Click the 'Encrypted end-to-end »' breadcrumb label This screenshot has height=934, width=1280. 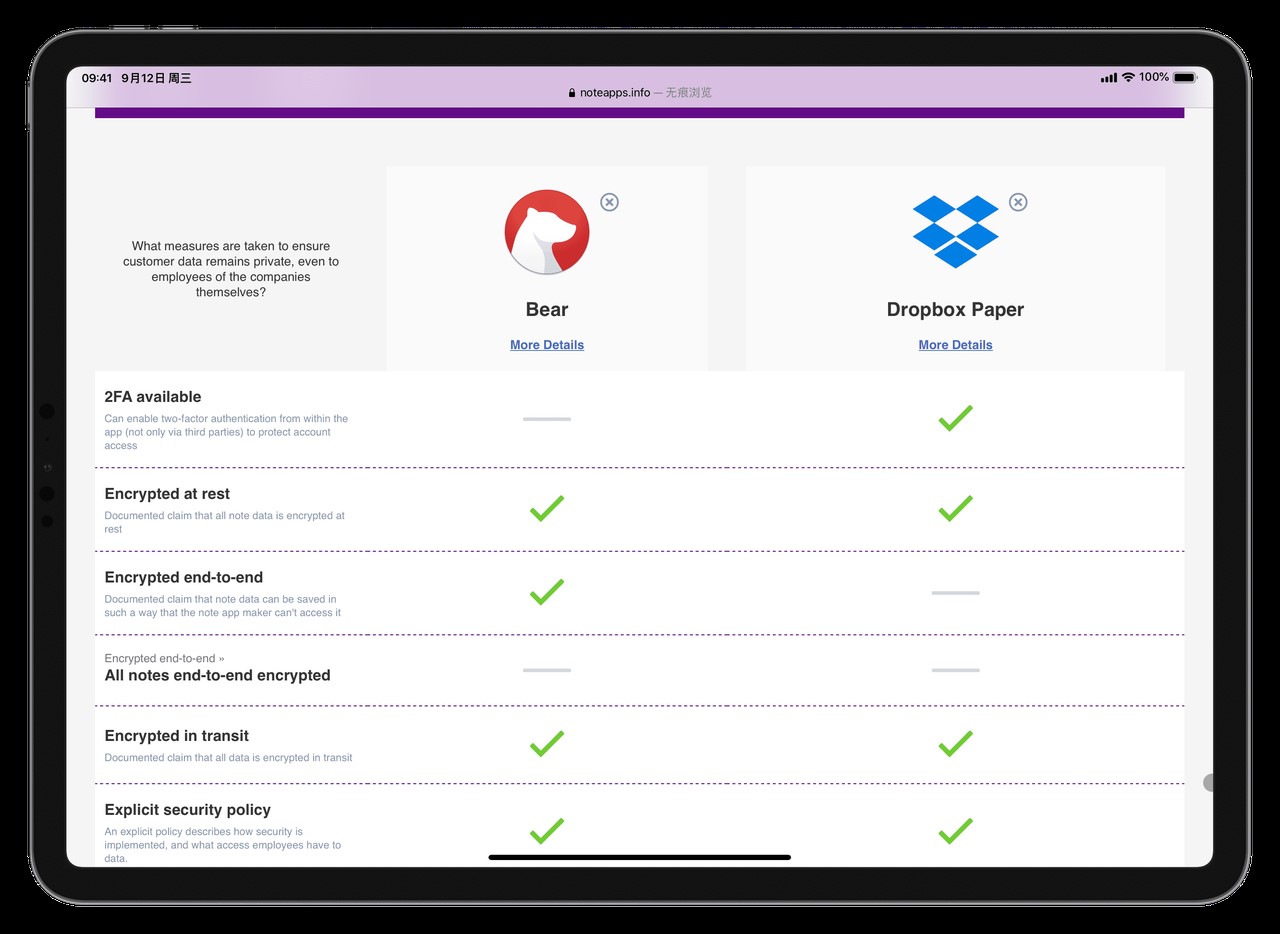click(164, 658)
